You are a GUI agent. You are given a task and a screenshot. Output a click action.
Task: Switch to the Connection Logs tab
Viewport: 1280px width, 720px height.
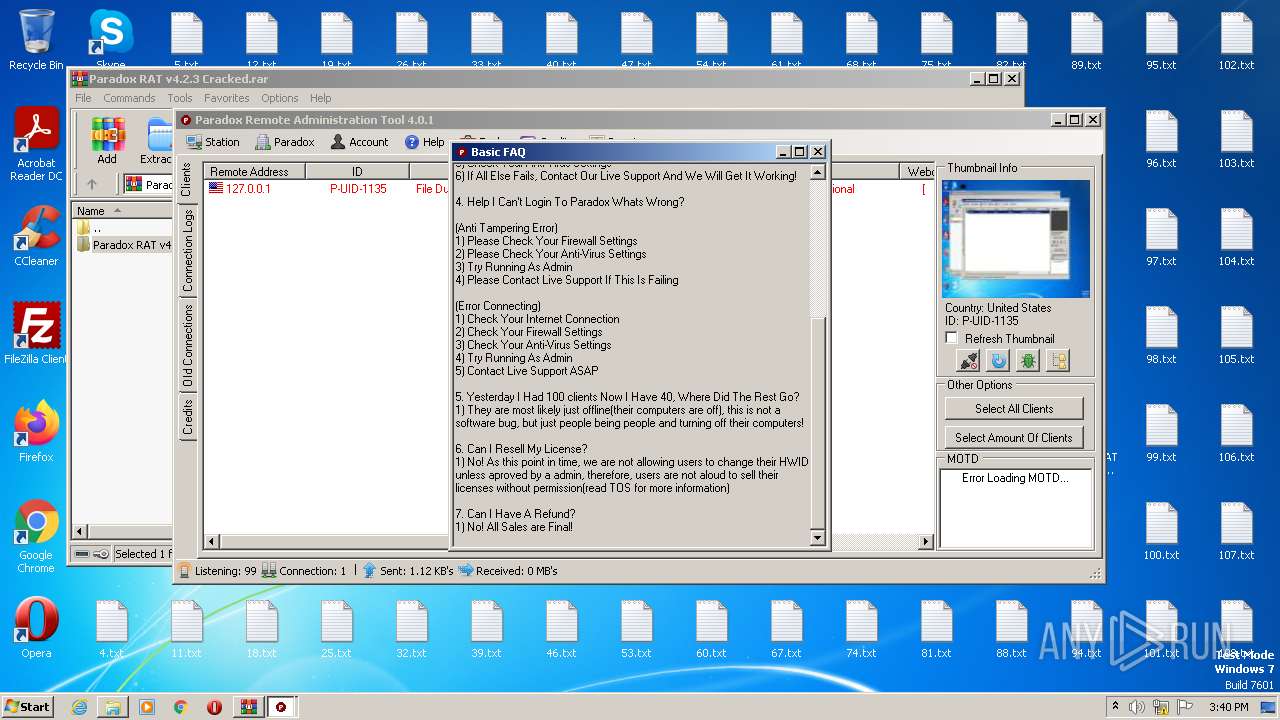click(x=187, y=250)
